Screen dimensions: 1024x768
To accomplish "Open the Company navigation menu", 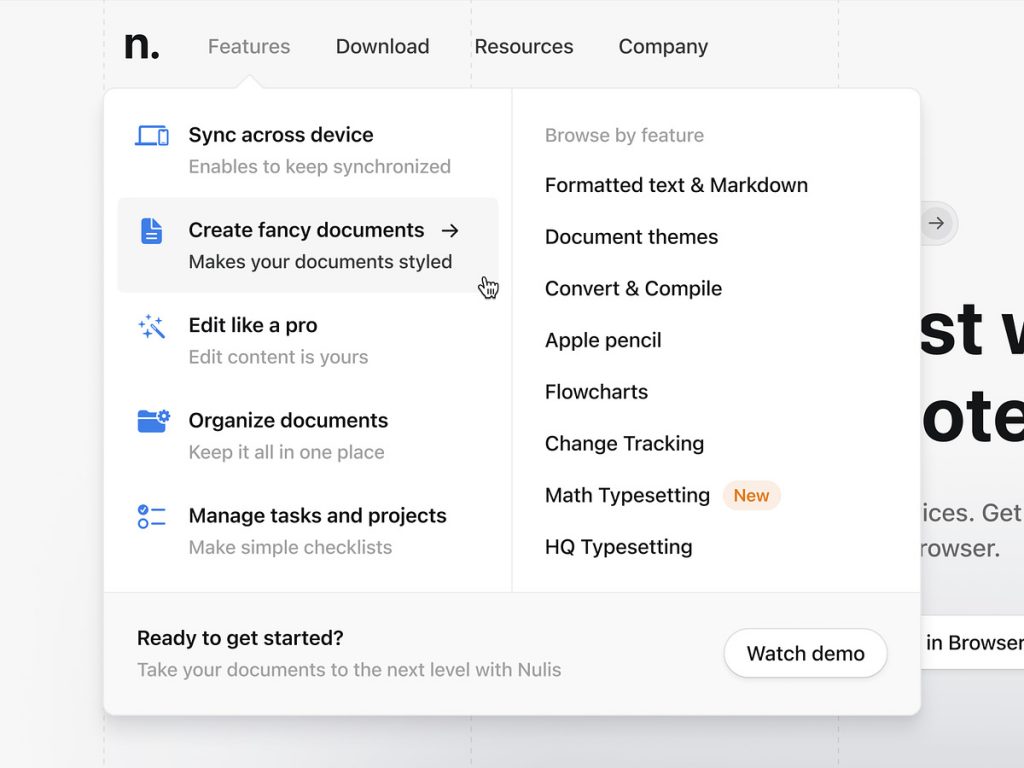I will (x=662, y=46).
